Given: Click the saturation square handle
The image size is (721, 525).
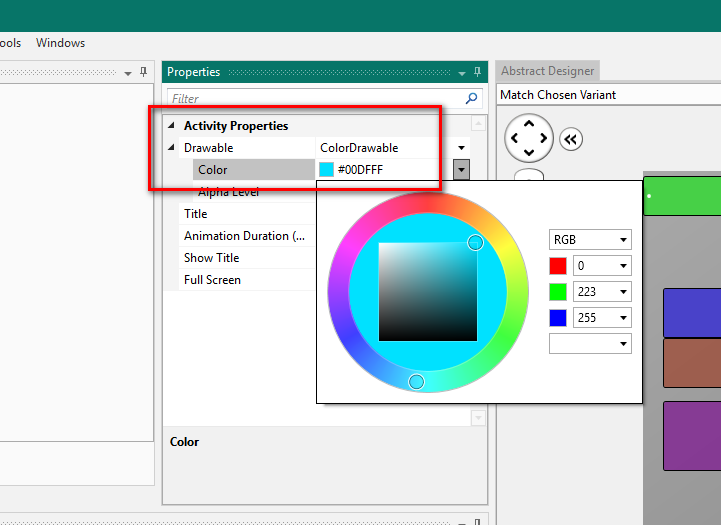Looking at the screenshot, I should [x=475, y=242].
